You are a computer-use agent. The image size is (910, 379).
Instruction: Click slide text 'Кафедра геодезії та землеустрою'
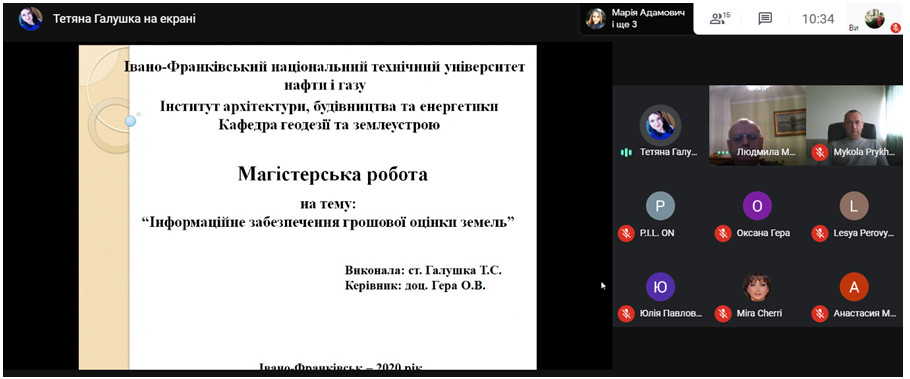point(328,124)
